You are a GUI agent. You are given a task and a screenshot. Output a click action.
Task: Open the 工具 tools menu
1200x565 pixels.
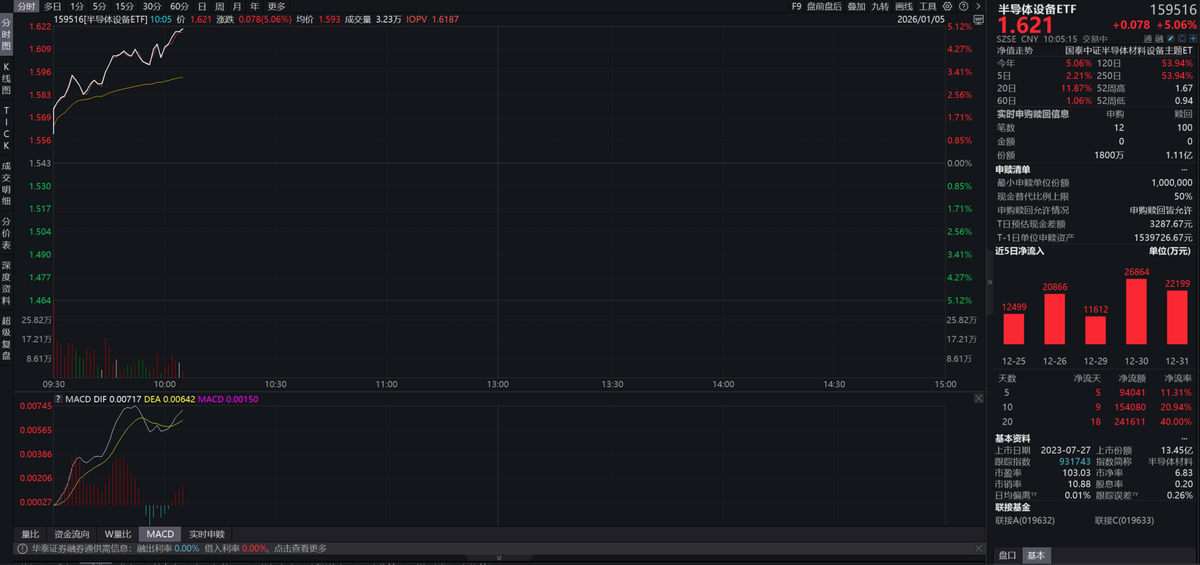[x=928, y=6]
